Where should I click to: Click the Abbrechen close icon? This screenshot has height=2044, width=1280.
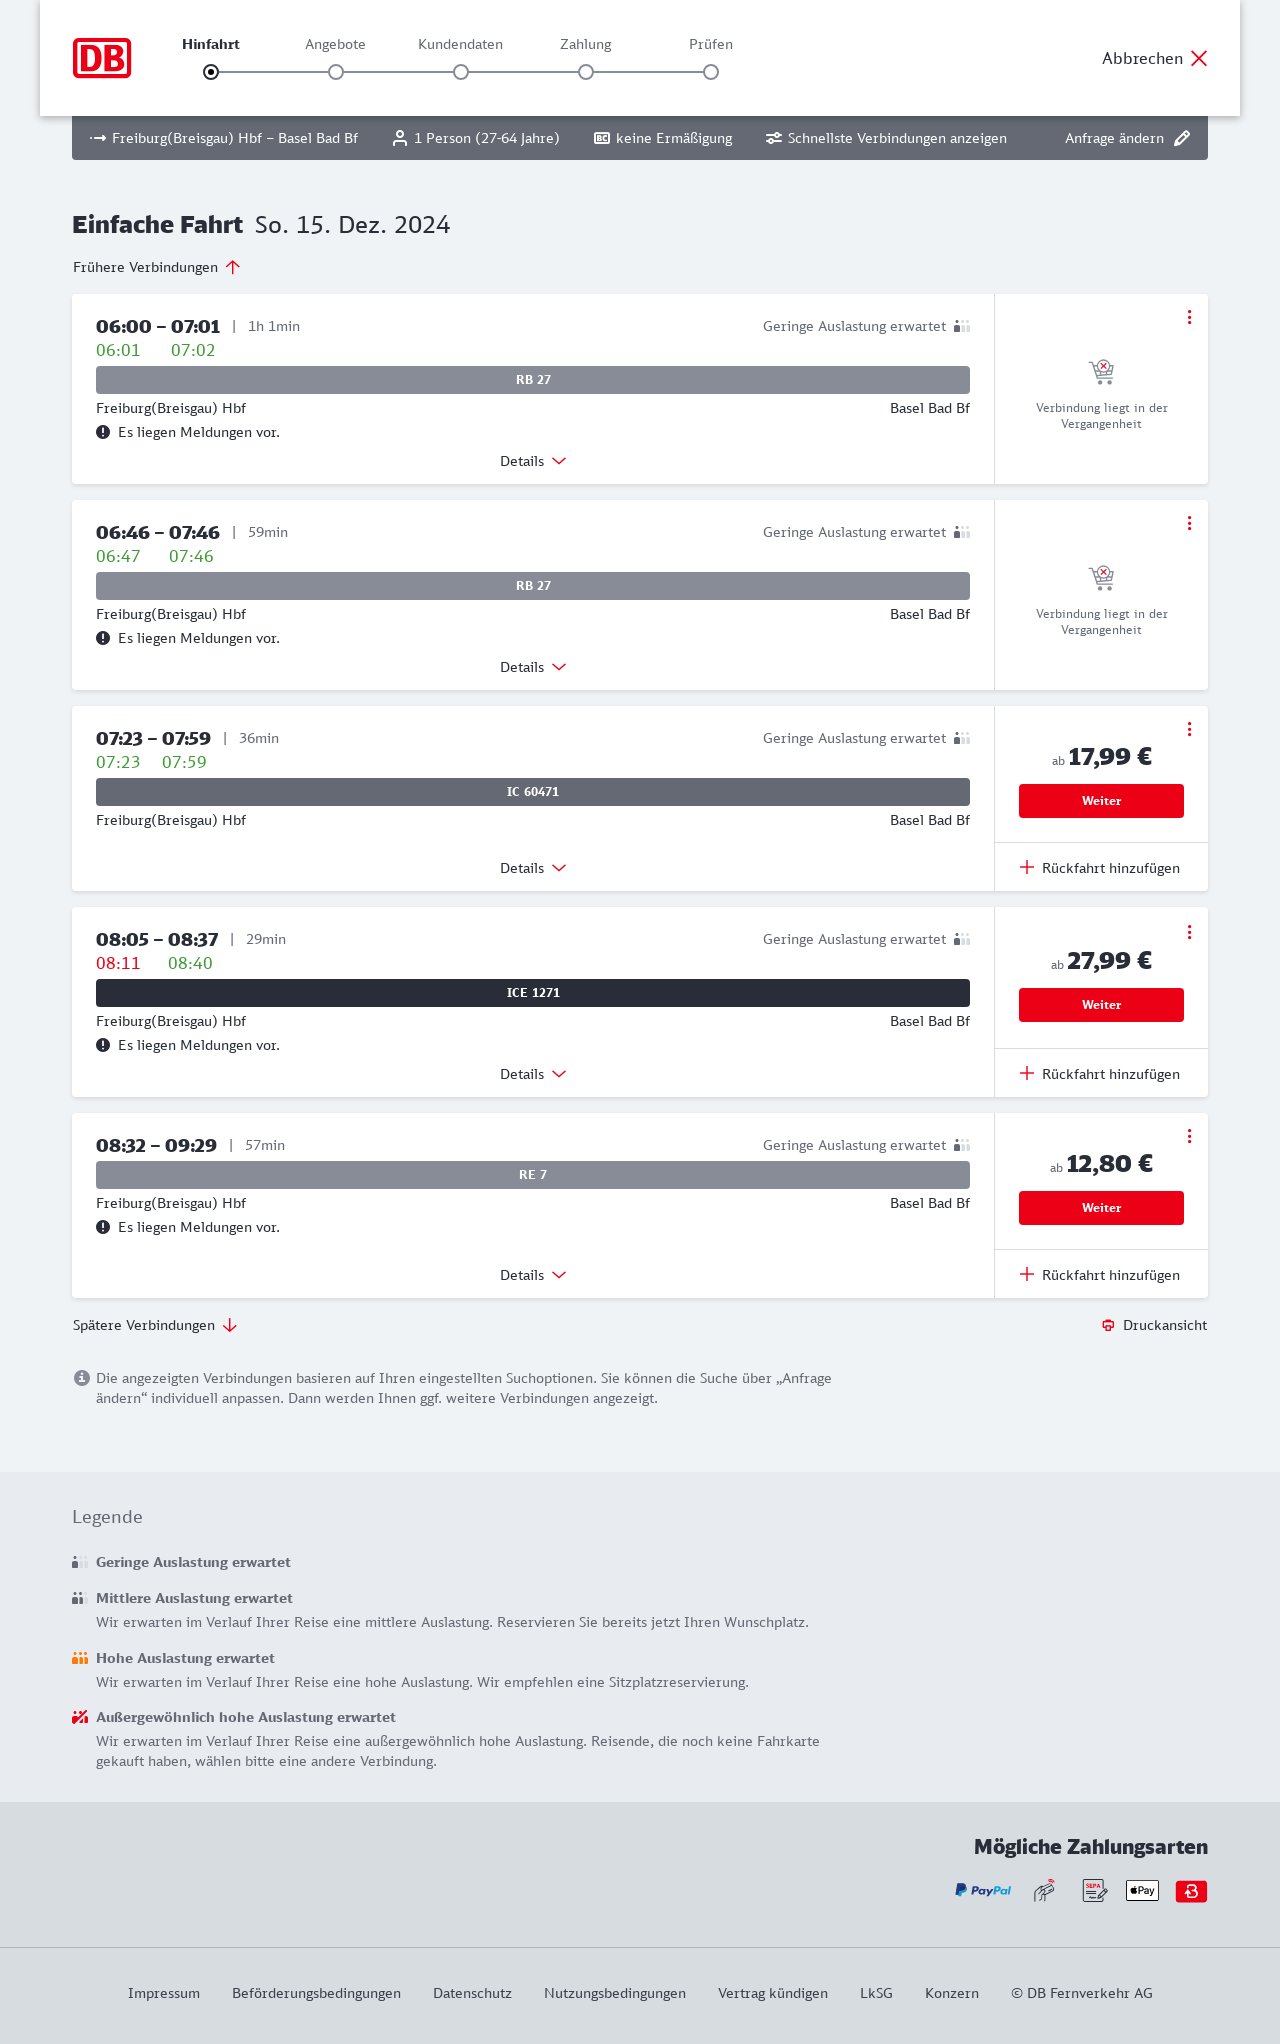tap(1199, 58)
